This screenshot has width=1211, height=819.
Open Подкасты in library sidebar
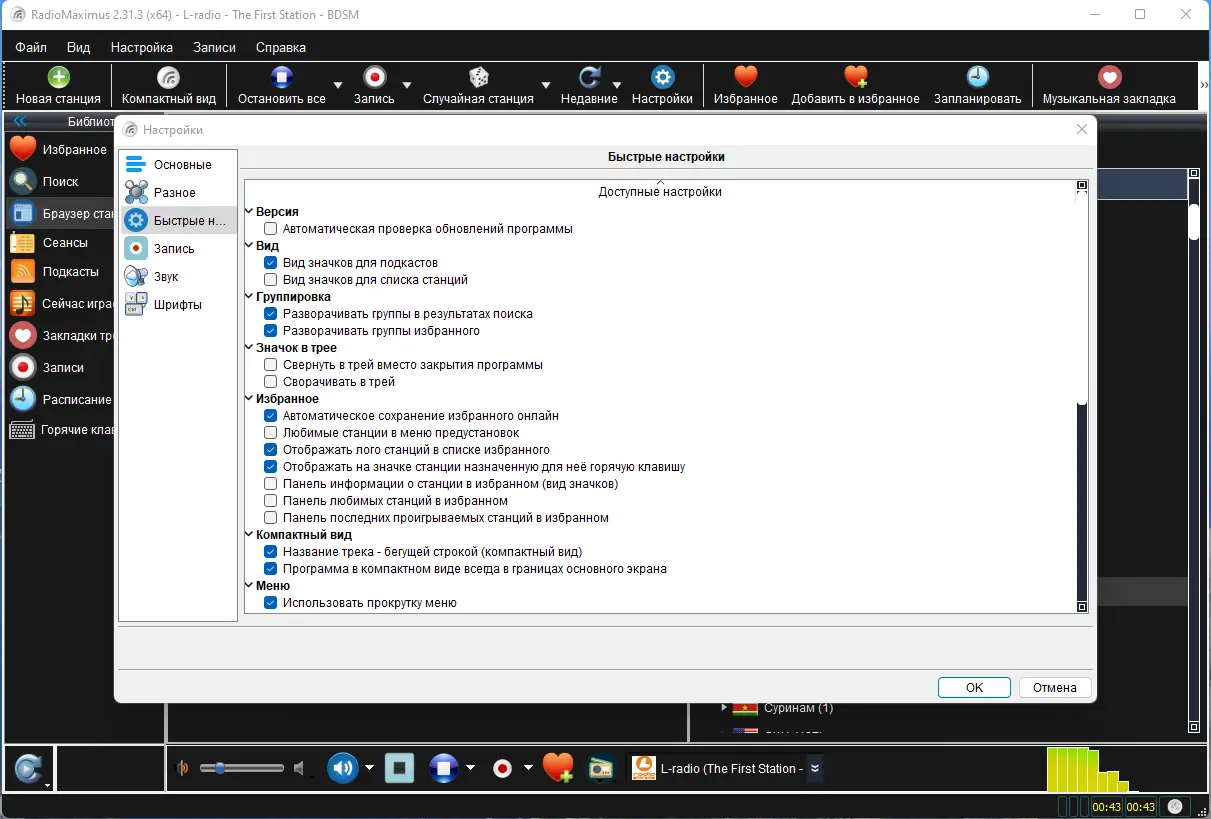tap(60, 272)
